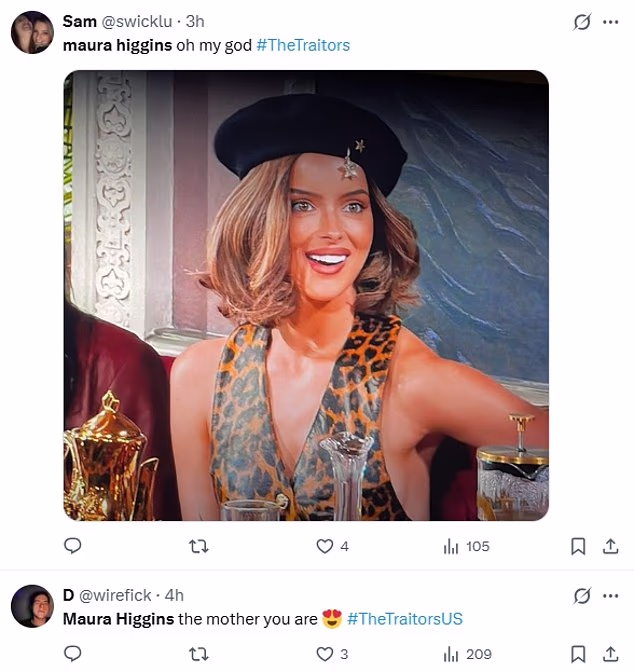Image resolution: width=634 pixels, height=672 pixels.
Task: Bookmark Sam's tweet
Action: pos(578,546)
